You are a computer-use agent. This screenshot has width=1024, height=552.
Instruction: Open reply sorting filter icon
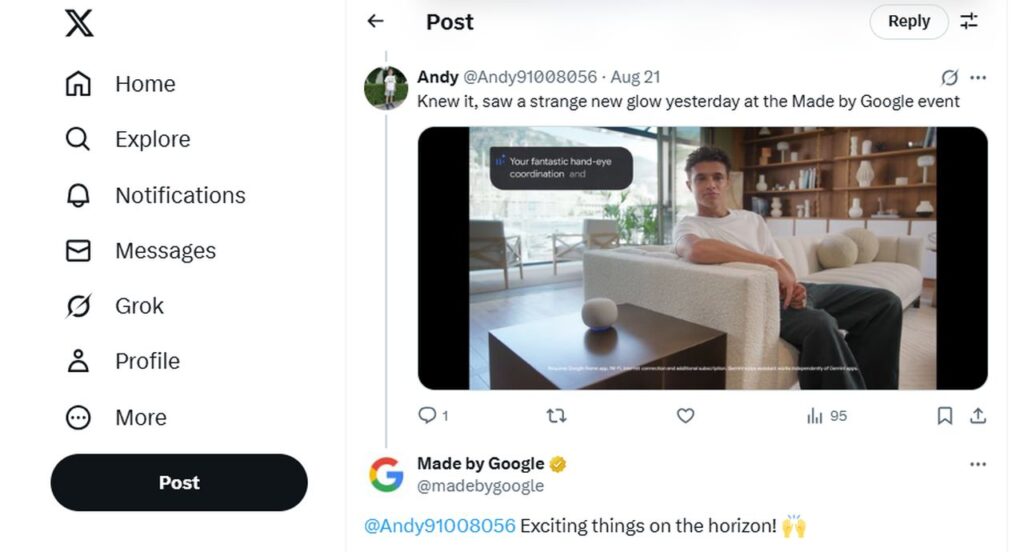(x=969, y=21)
